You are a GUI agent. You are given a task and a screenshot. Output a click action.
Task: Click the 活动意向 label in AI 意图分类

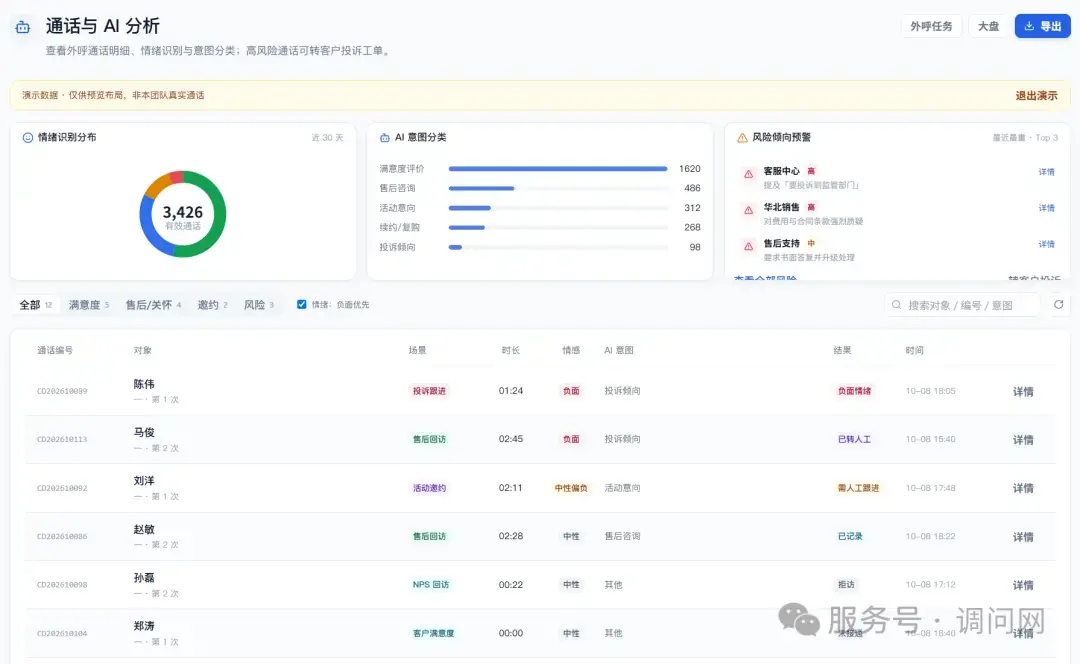click(x=397, y=208)
